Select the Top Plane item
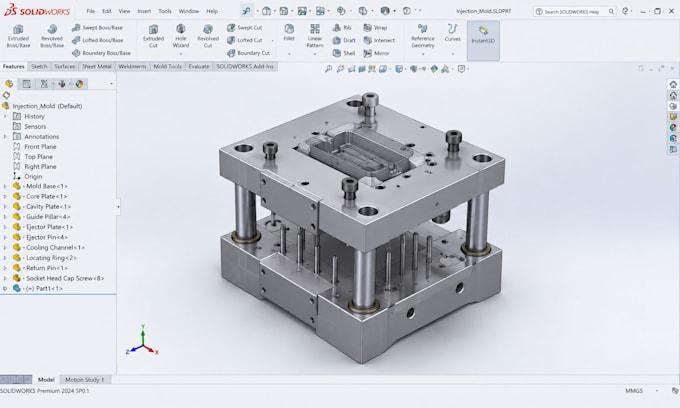680x408 pixels. (x=38, y=157)
